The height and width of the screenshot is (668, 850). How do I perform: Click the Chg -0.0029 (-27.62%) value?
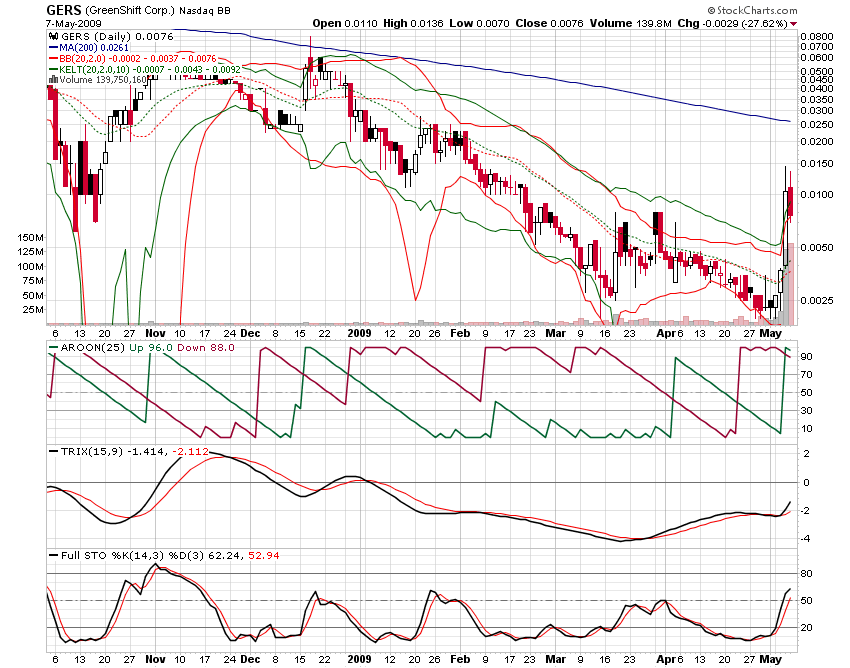pos(732,23)
